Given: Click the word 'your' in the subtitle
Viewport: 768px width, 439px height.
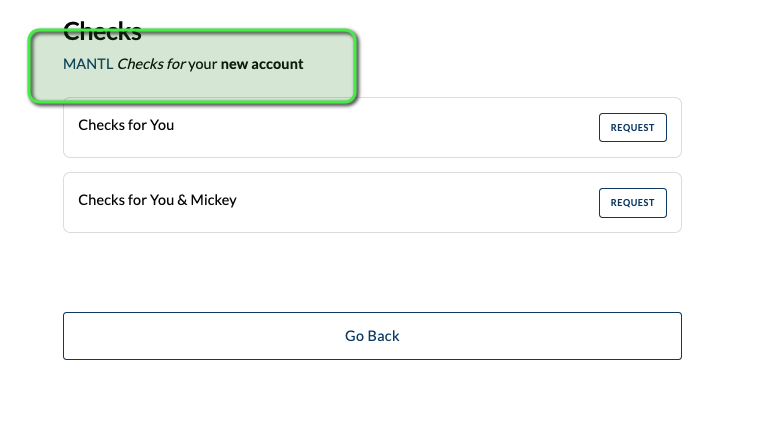Looking at the screenshot, I should pyautogui.click(x=203, y=65).
